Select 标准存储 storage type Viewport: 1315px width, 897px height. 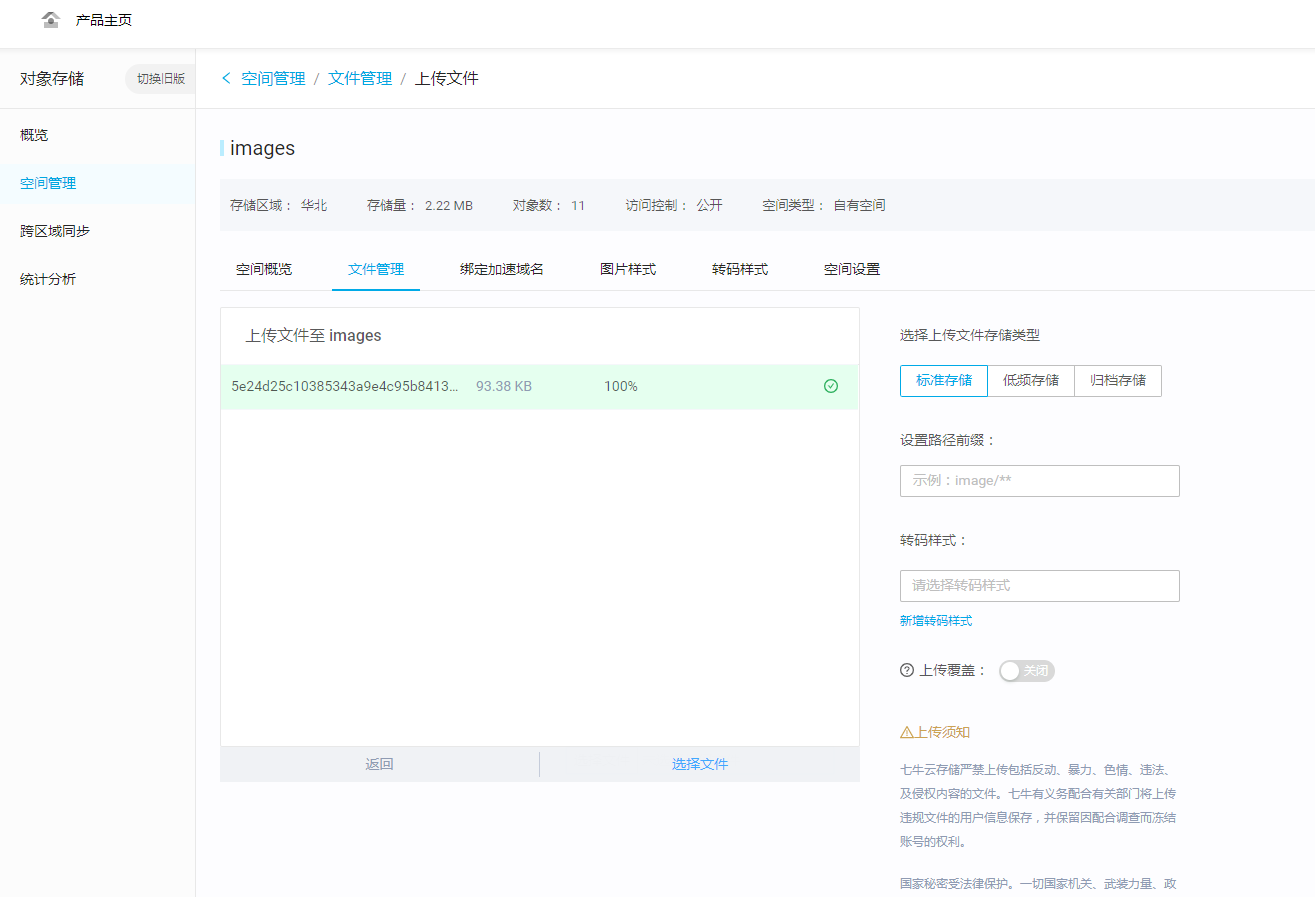click(x=944, y=381)
